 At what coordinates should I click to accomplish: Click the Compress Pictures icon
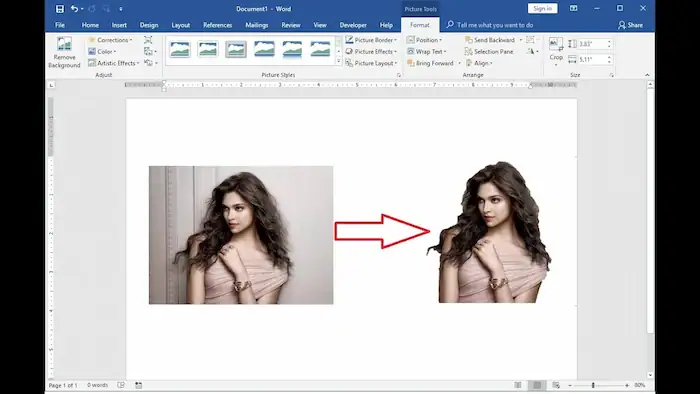pos(148,40)
